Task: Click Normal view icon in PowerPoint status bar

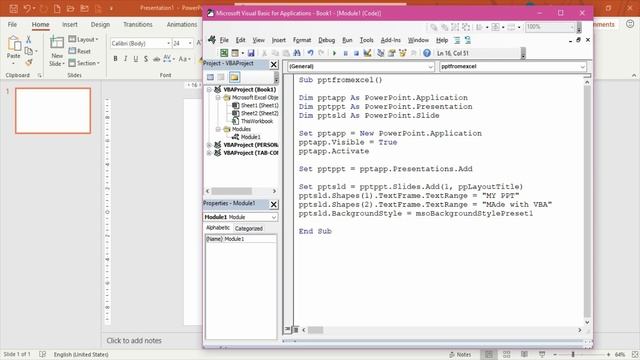Action: (489, 354)
